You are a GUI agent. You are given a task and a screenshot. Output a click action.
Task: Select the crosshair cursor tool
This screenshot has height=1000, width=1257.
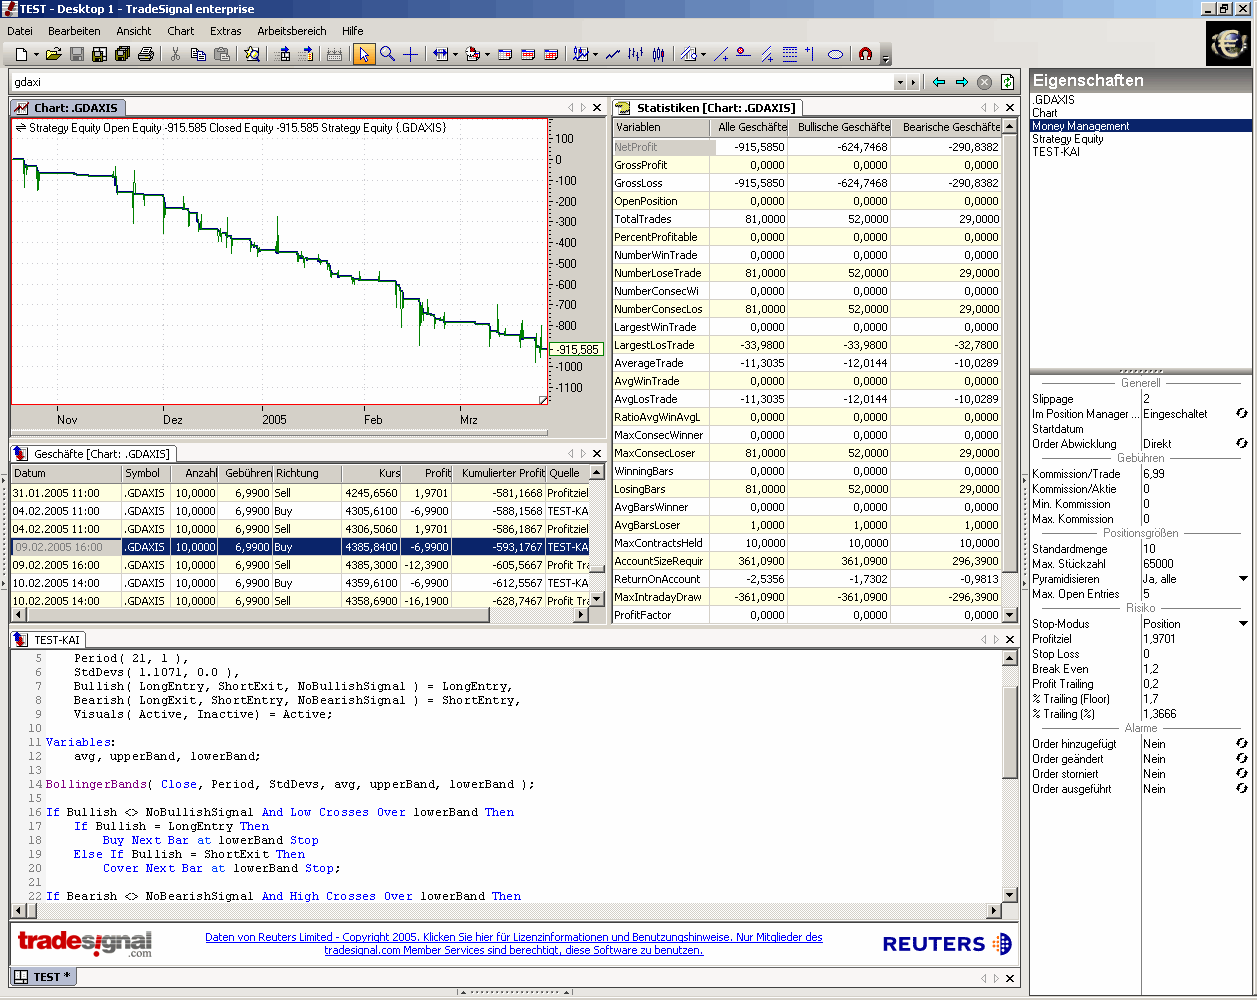click(x=410, y=54)
